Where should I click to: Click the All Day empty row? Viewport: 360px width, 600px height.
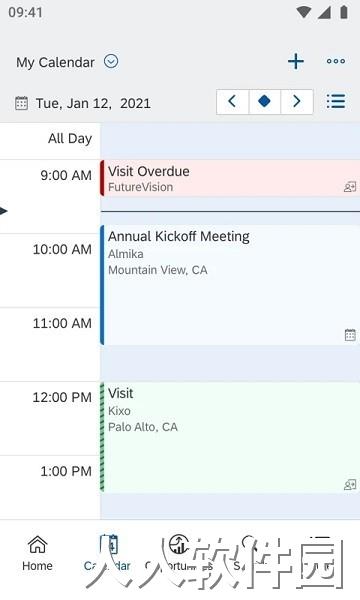(x=230, y=140)
